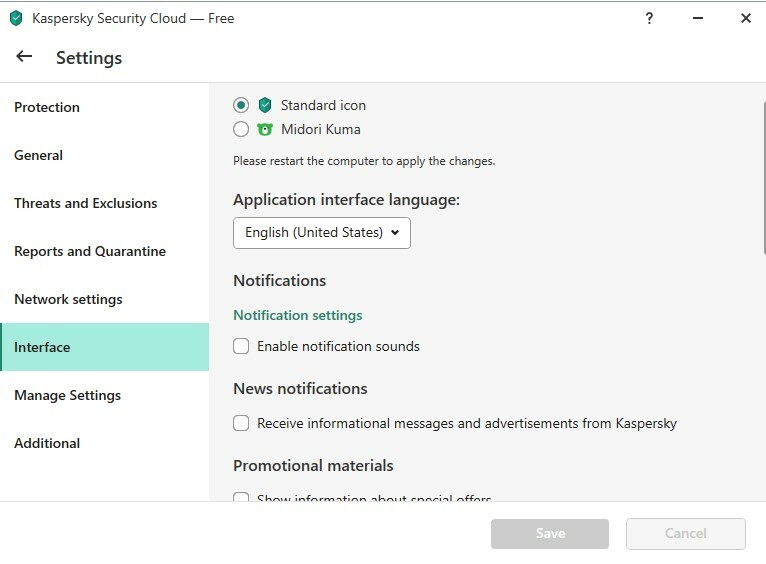Click the back arrow next to Settings

click(24, 57)
